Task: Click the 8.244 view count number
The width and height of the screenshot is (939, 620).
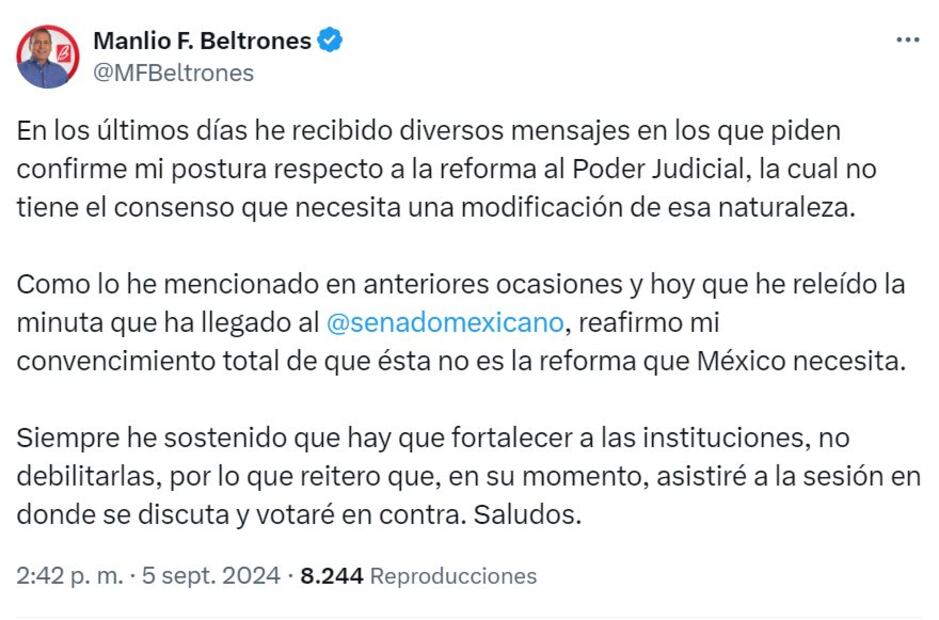Action: (331, 576)
